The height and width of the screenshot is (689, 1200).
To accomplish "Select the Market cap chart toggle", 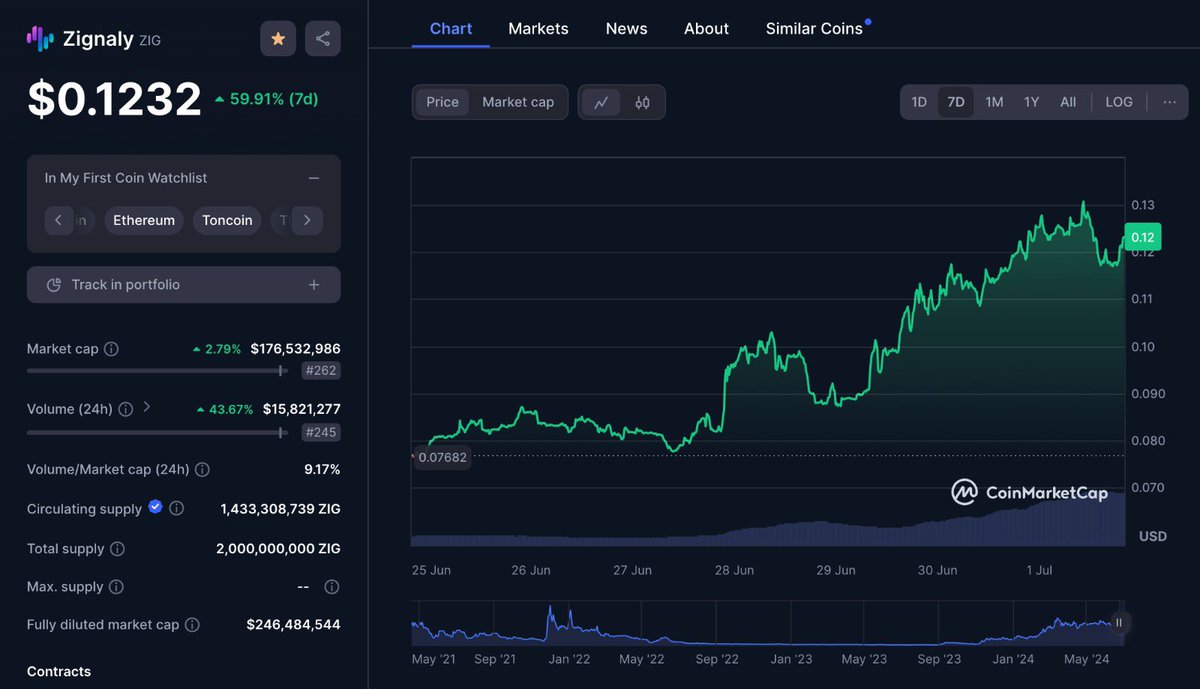I will pyautogui.click(x=518, y=102).
